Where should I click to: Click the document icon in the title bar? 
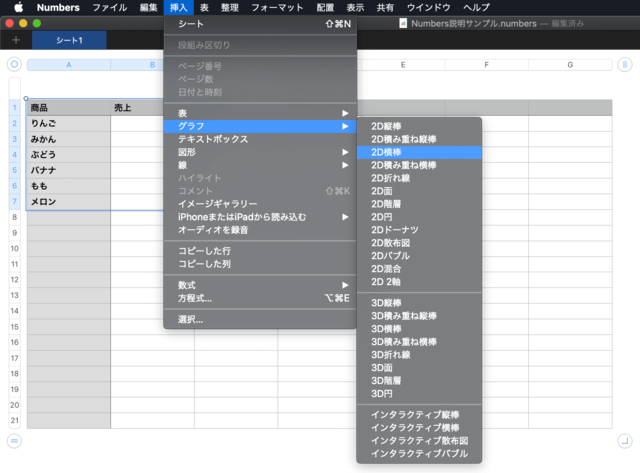[403, 23]
